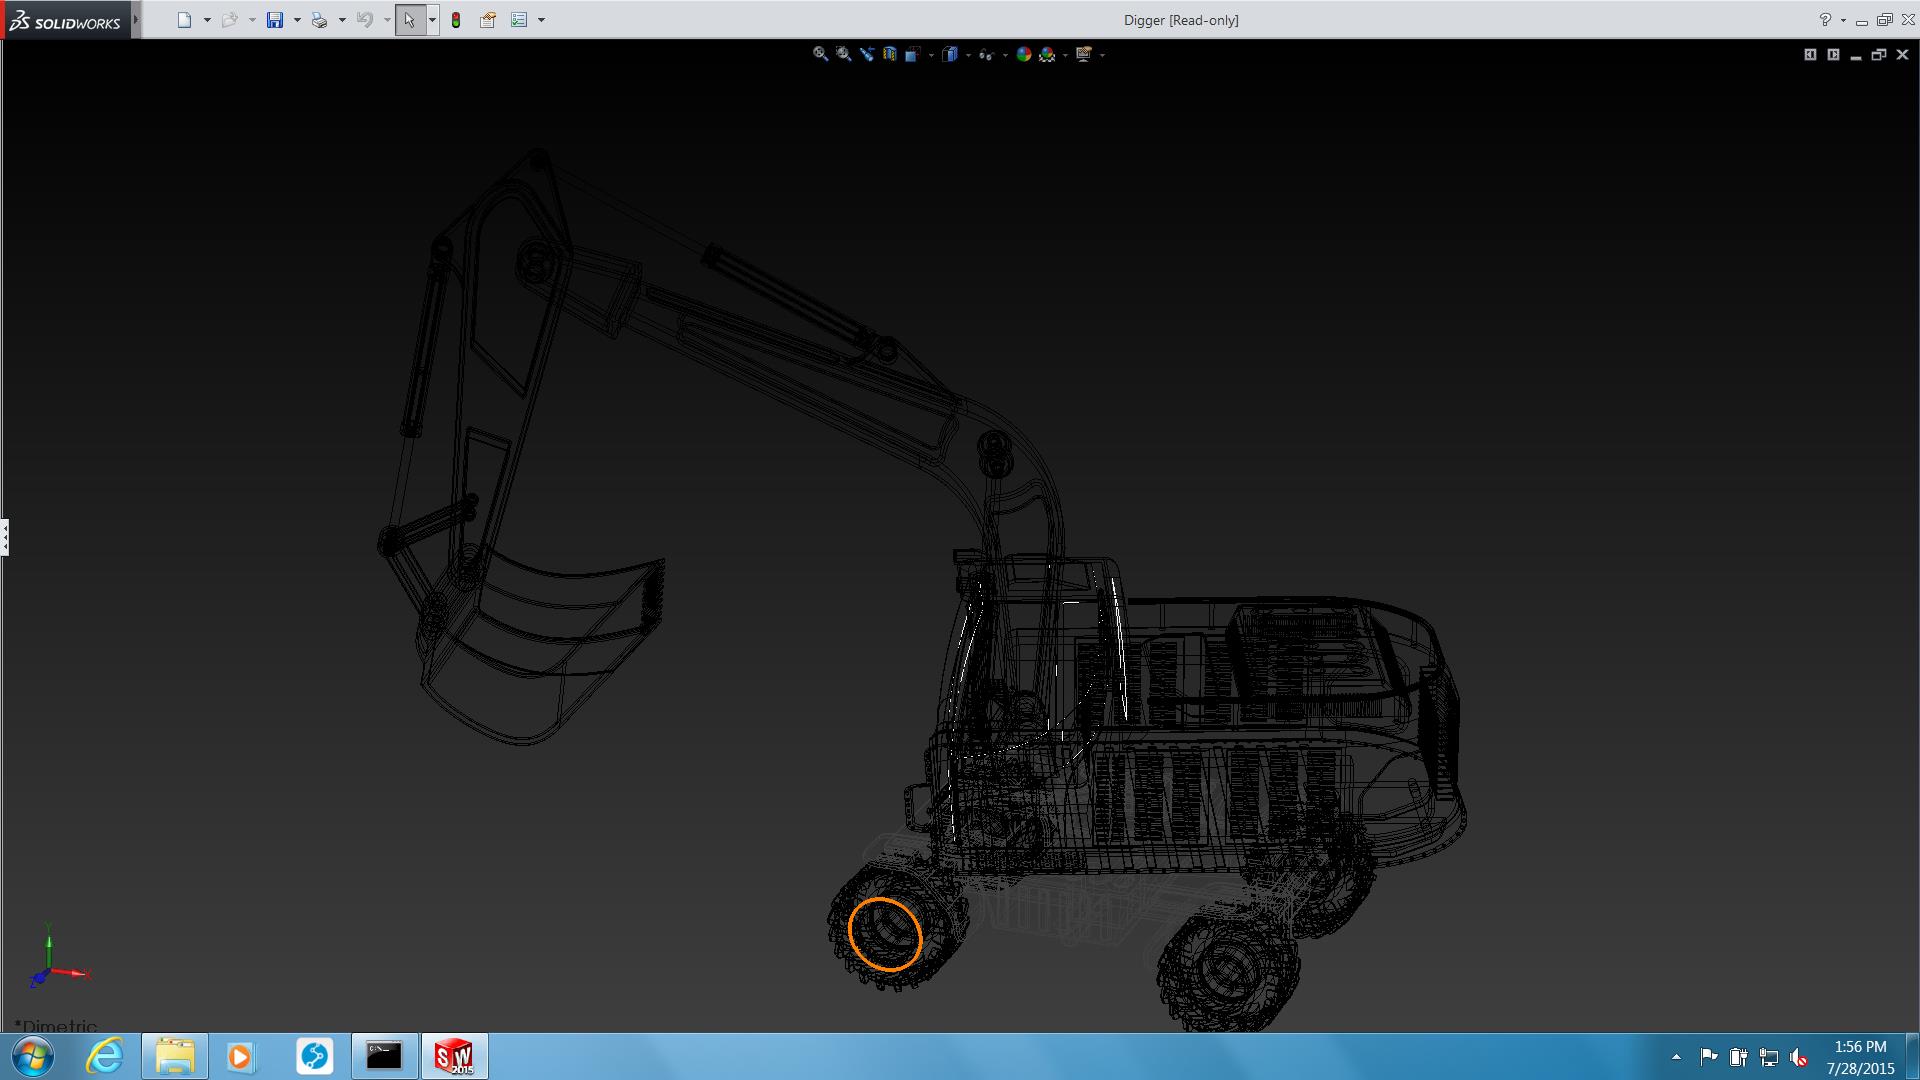Click the Zoom to Fit icon

(x=820, y=54)
